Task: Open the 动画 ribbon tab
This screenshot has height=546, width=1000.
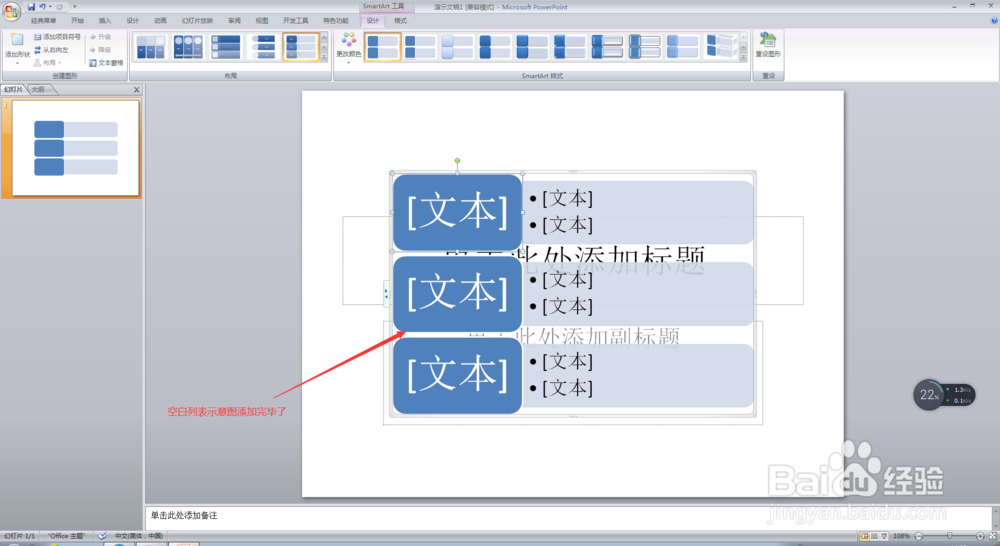Action: [160, 21]
